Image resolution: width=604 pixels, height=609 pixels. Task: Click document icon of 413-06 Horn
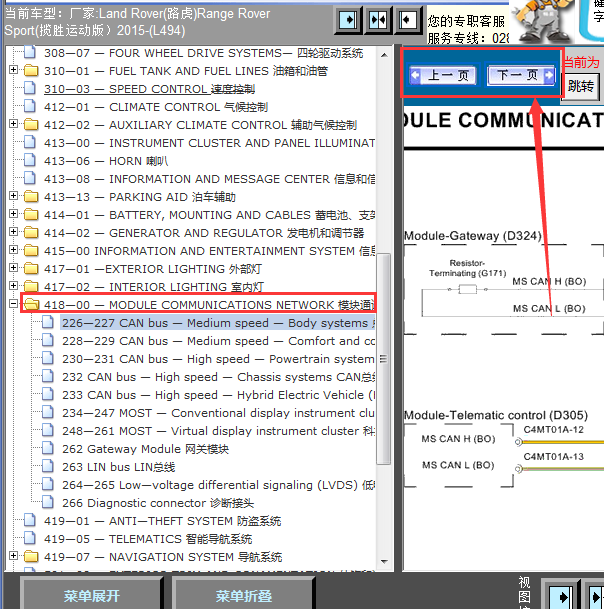[x=30, y=160]
